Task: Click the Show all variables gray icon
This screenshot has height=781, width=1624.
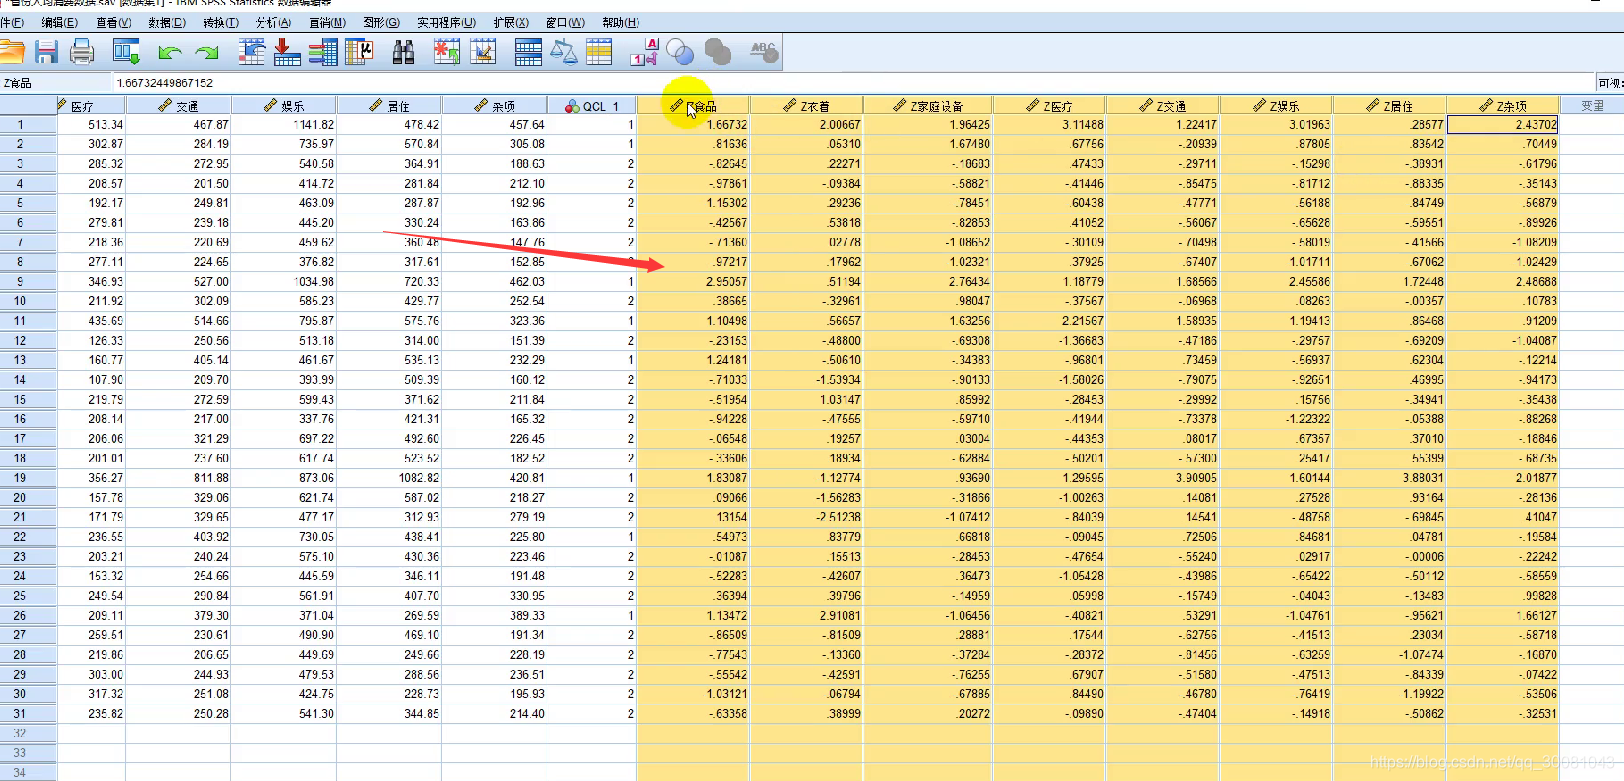Action: (717, 52)
